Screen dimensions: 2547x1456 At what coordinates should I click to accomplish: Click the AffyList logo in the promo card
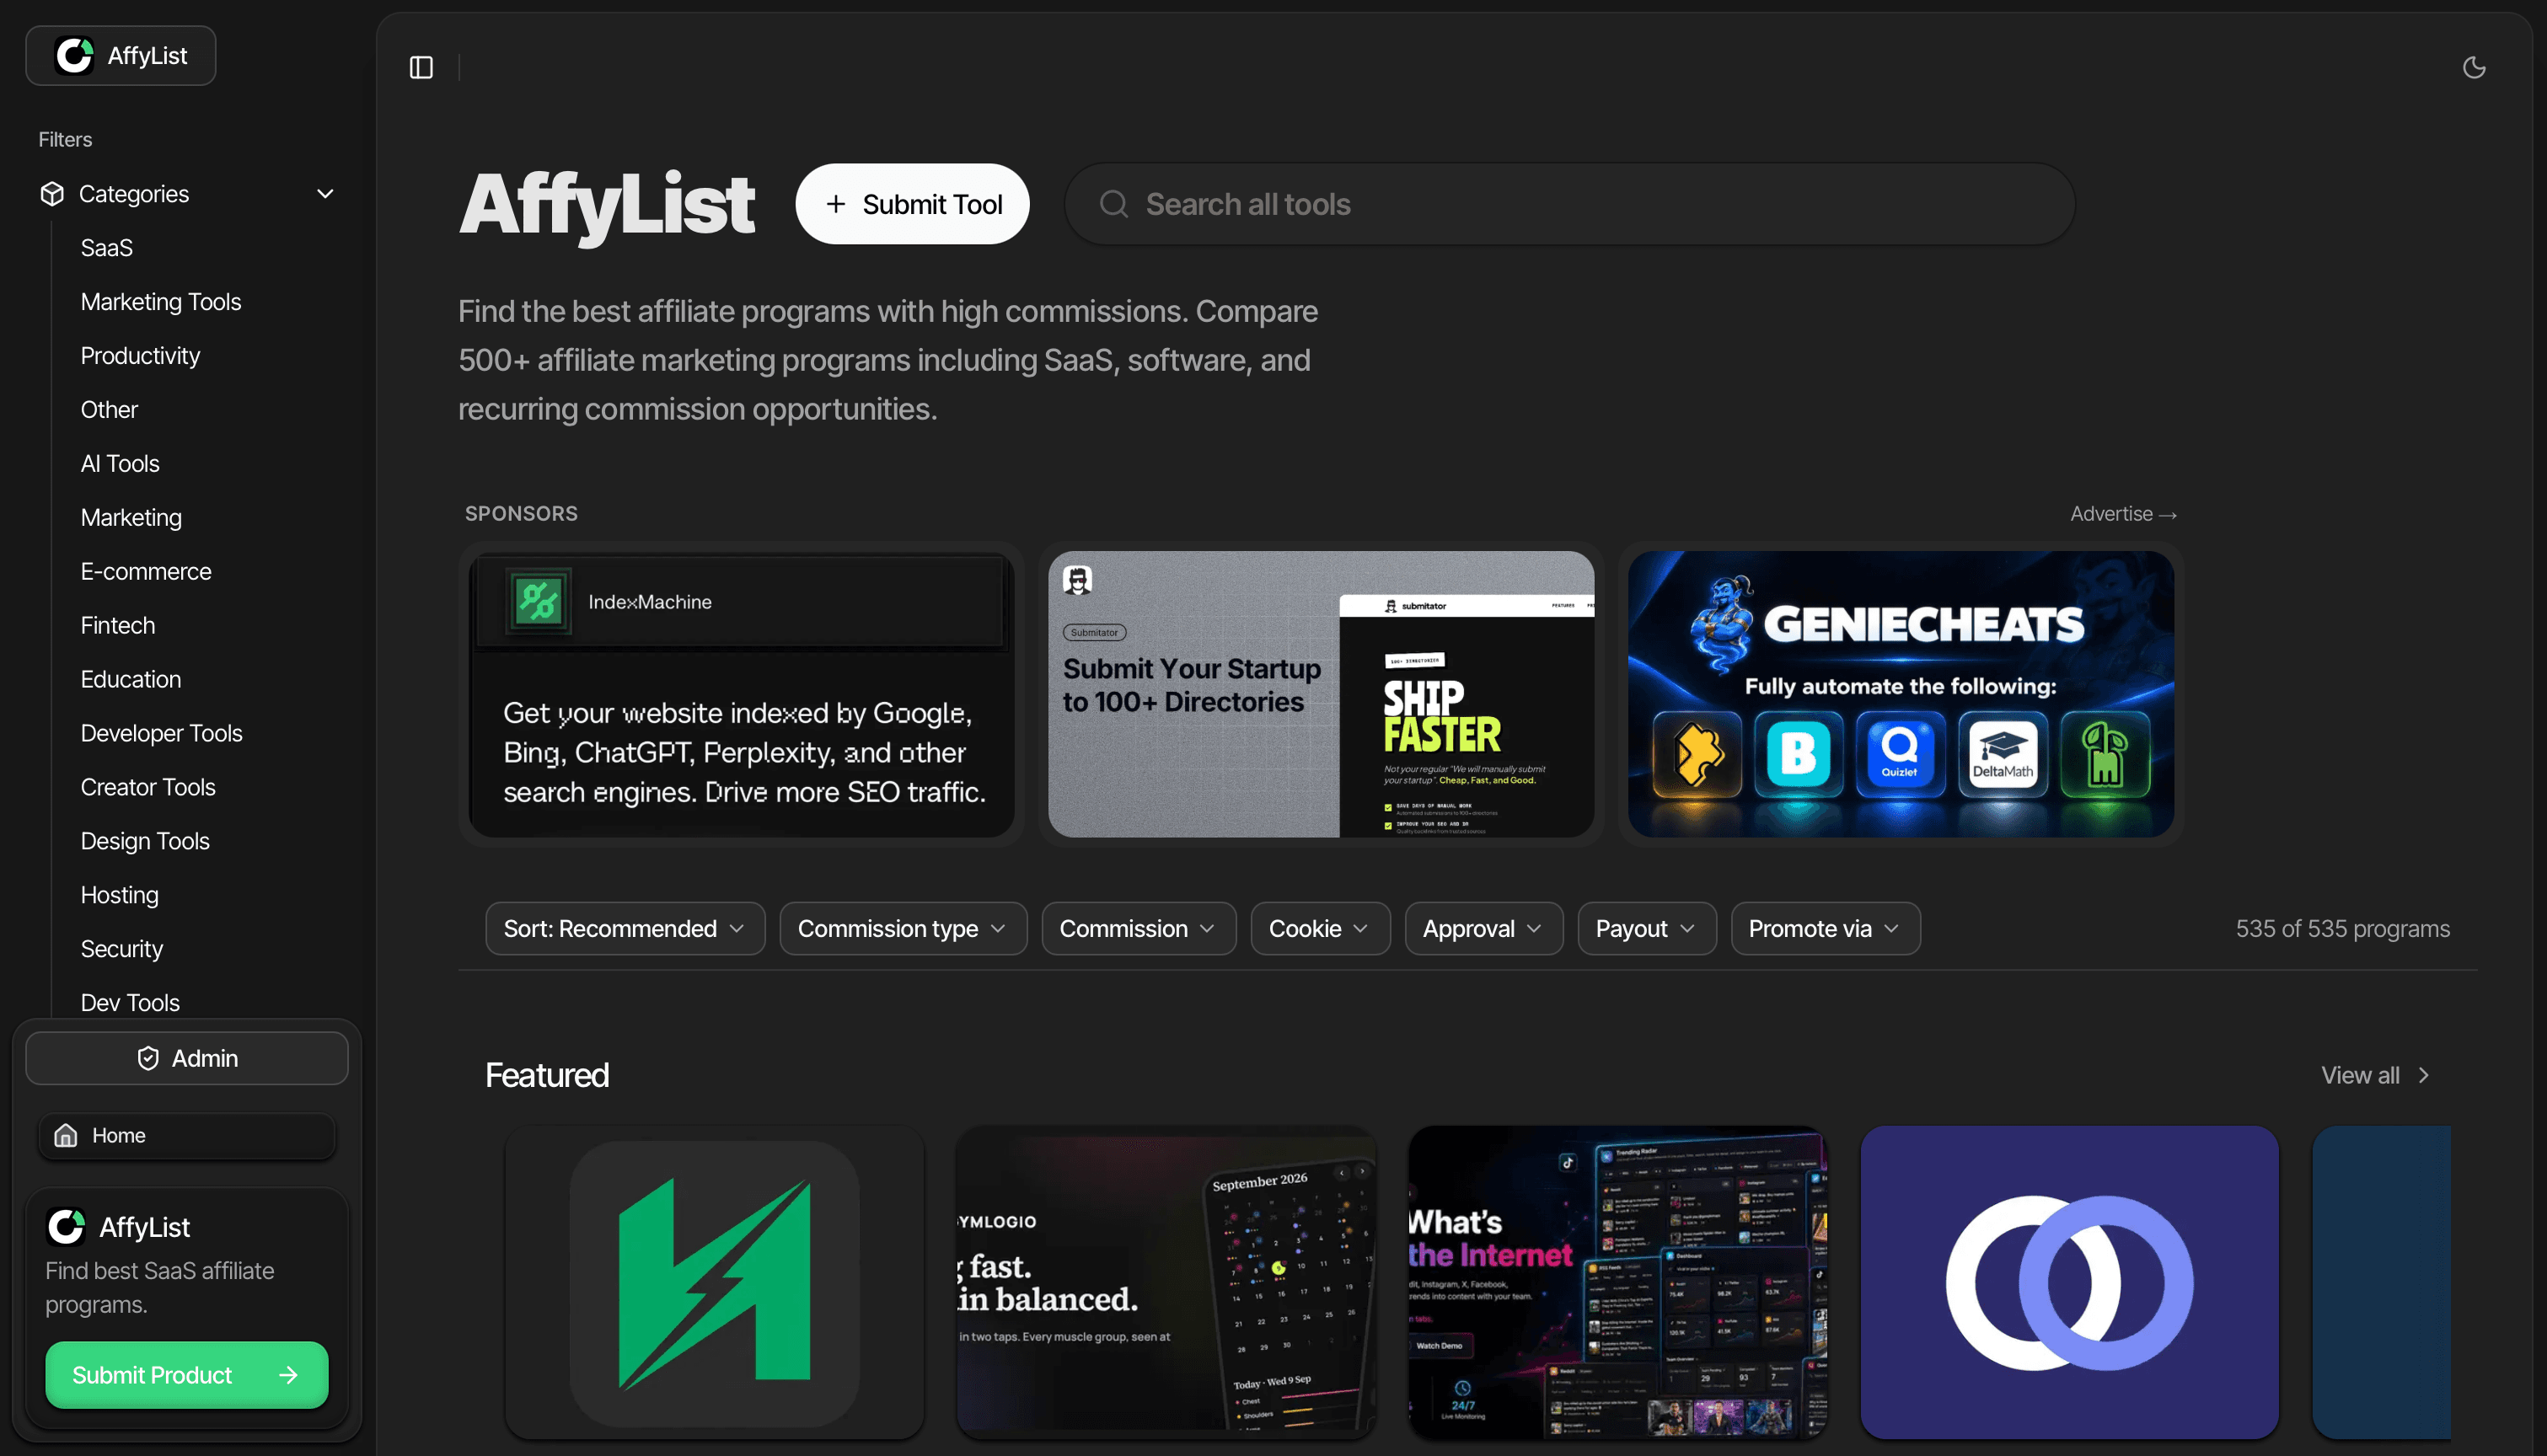click(x=66, y=1226)
